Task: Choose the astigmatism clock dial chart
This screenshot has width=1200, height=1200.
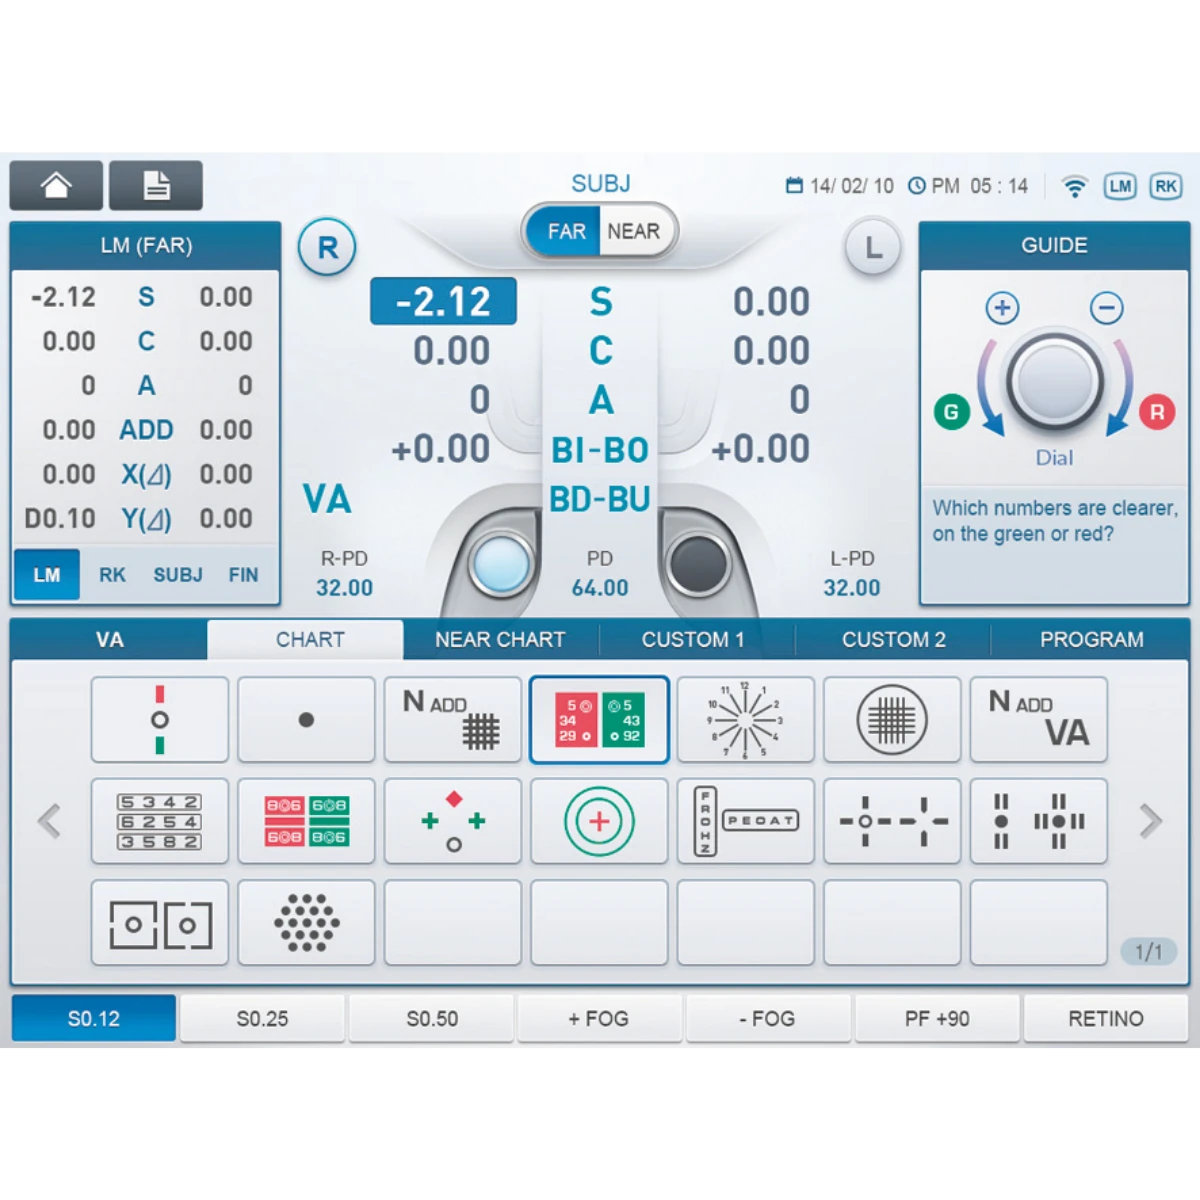Action: pos(745,720)
